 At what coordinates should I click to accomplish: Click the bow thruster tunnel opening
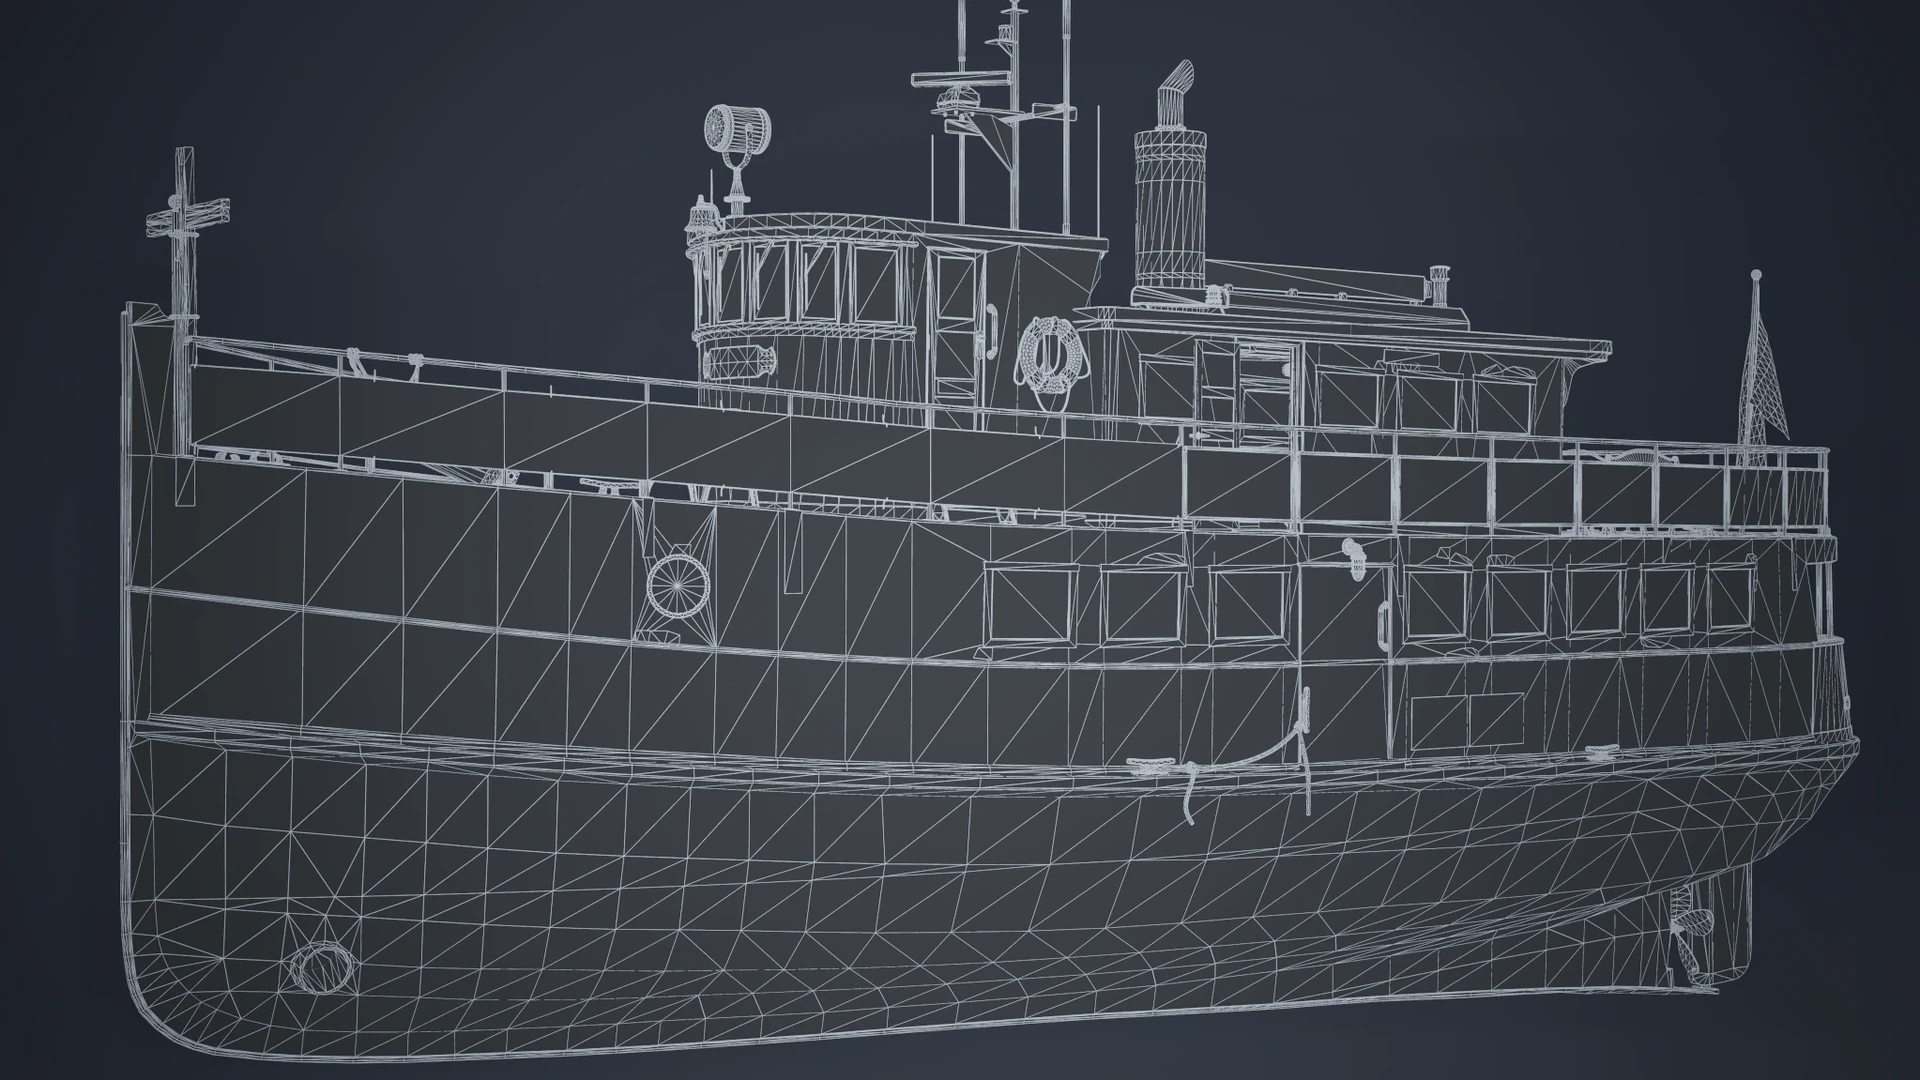(322, 967)
